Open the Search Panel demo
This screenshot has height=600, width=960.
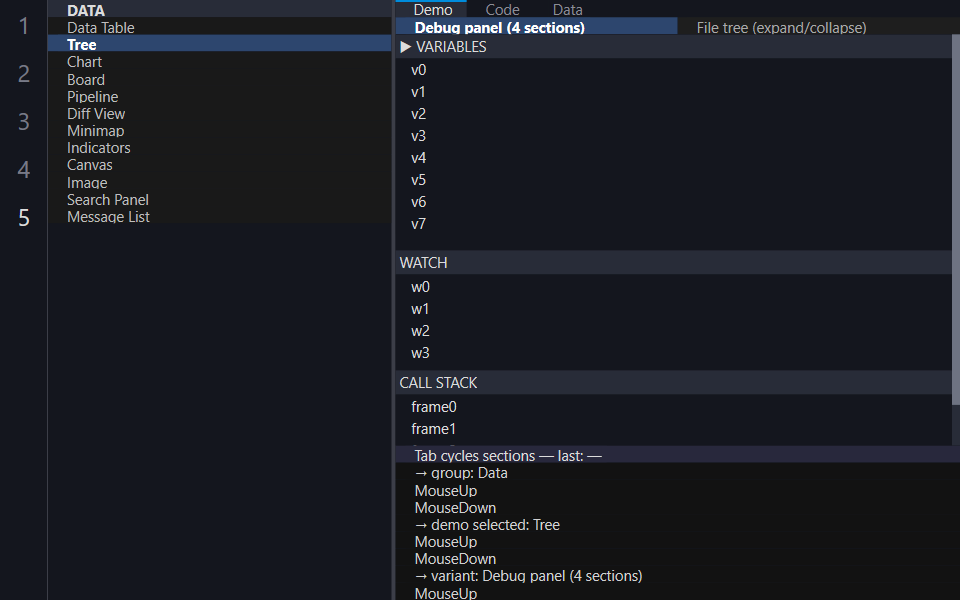coord(219,200)
